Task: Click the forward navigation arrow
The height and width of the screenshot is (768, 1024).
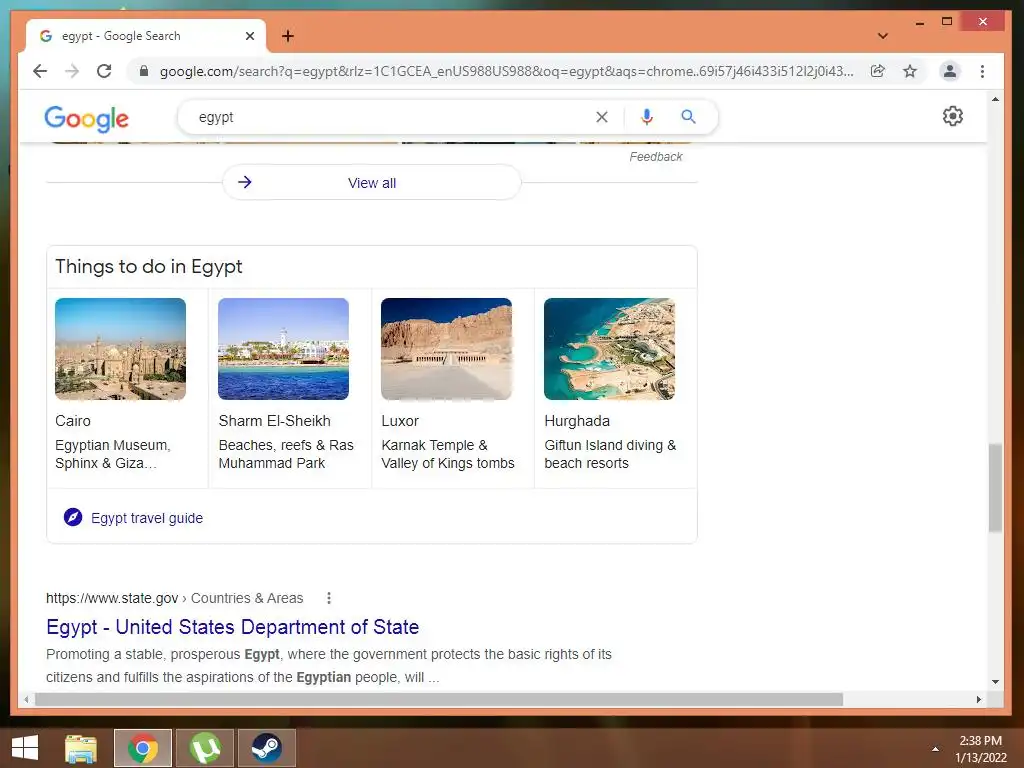Action: point(72,71)
